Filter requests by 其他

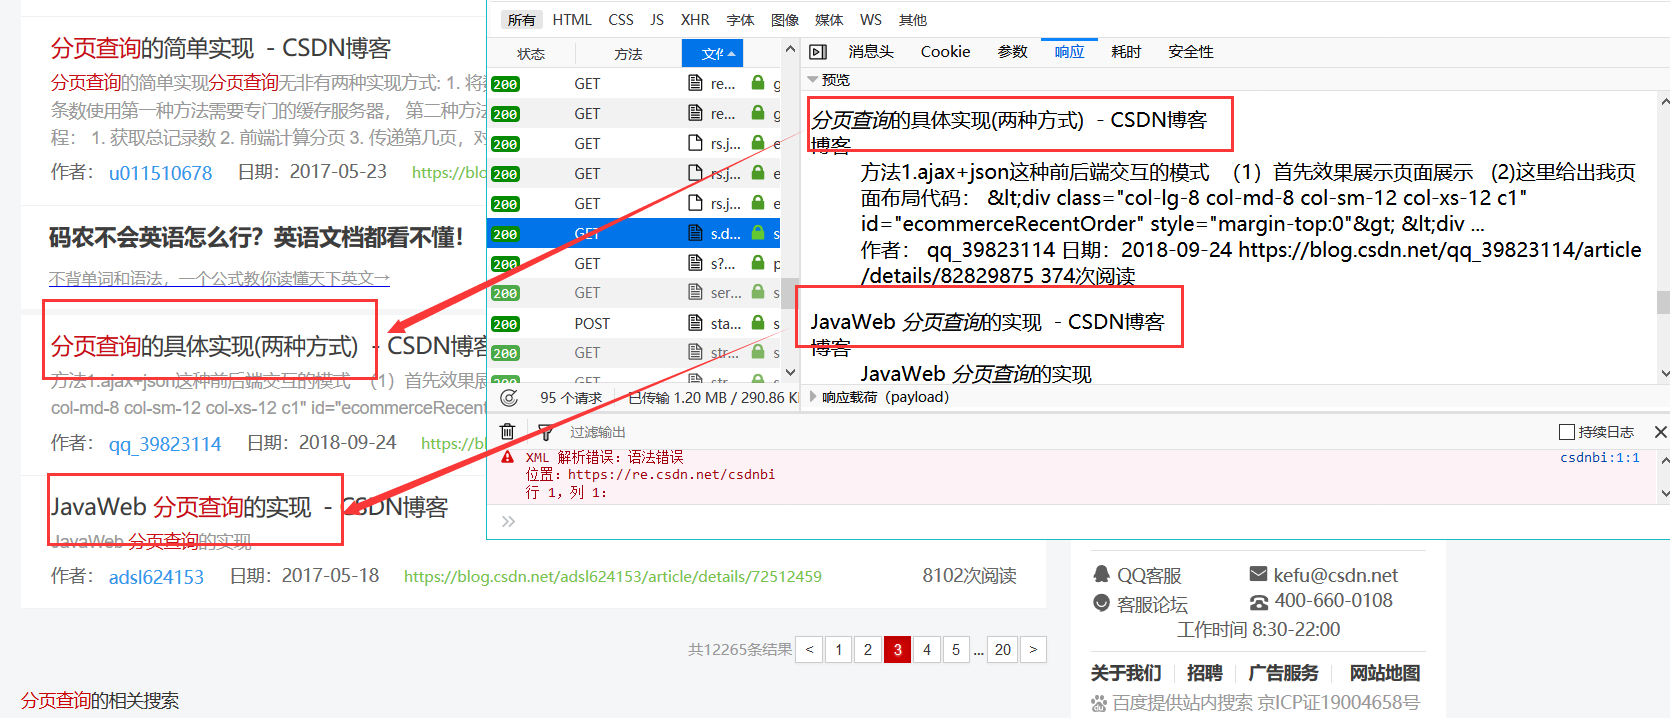[913, 20]
